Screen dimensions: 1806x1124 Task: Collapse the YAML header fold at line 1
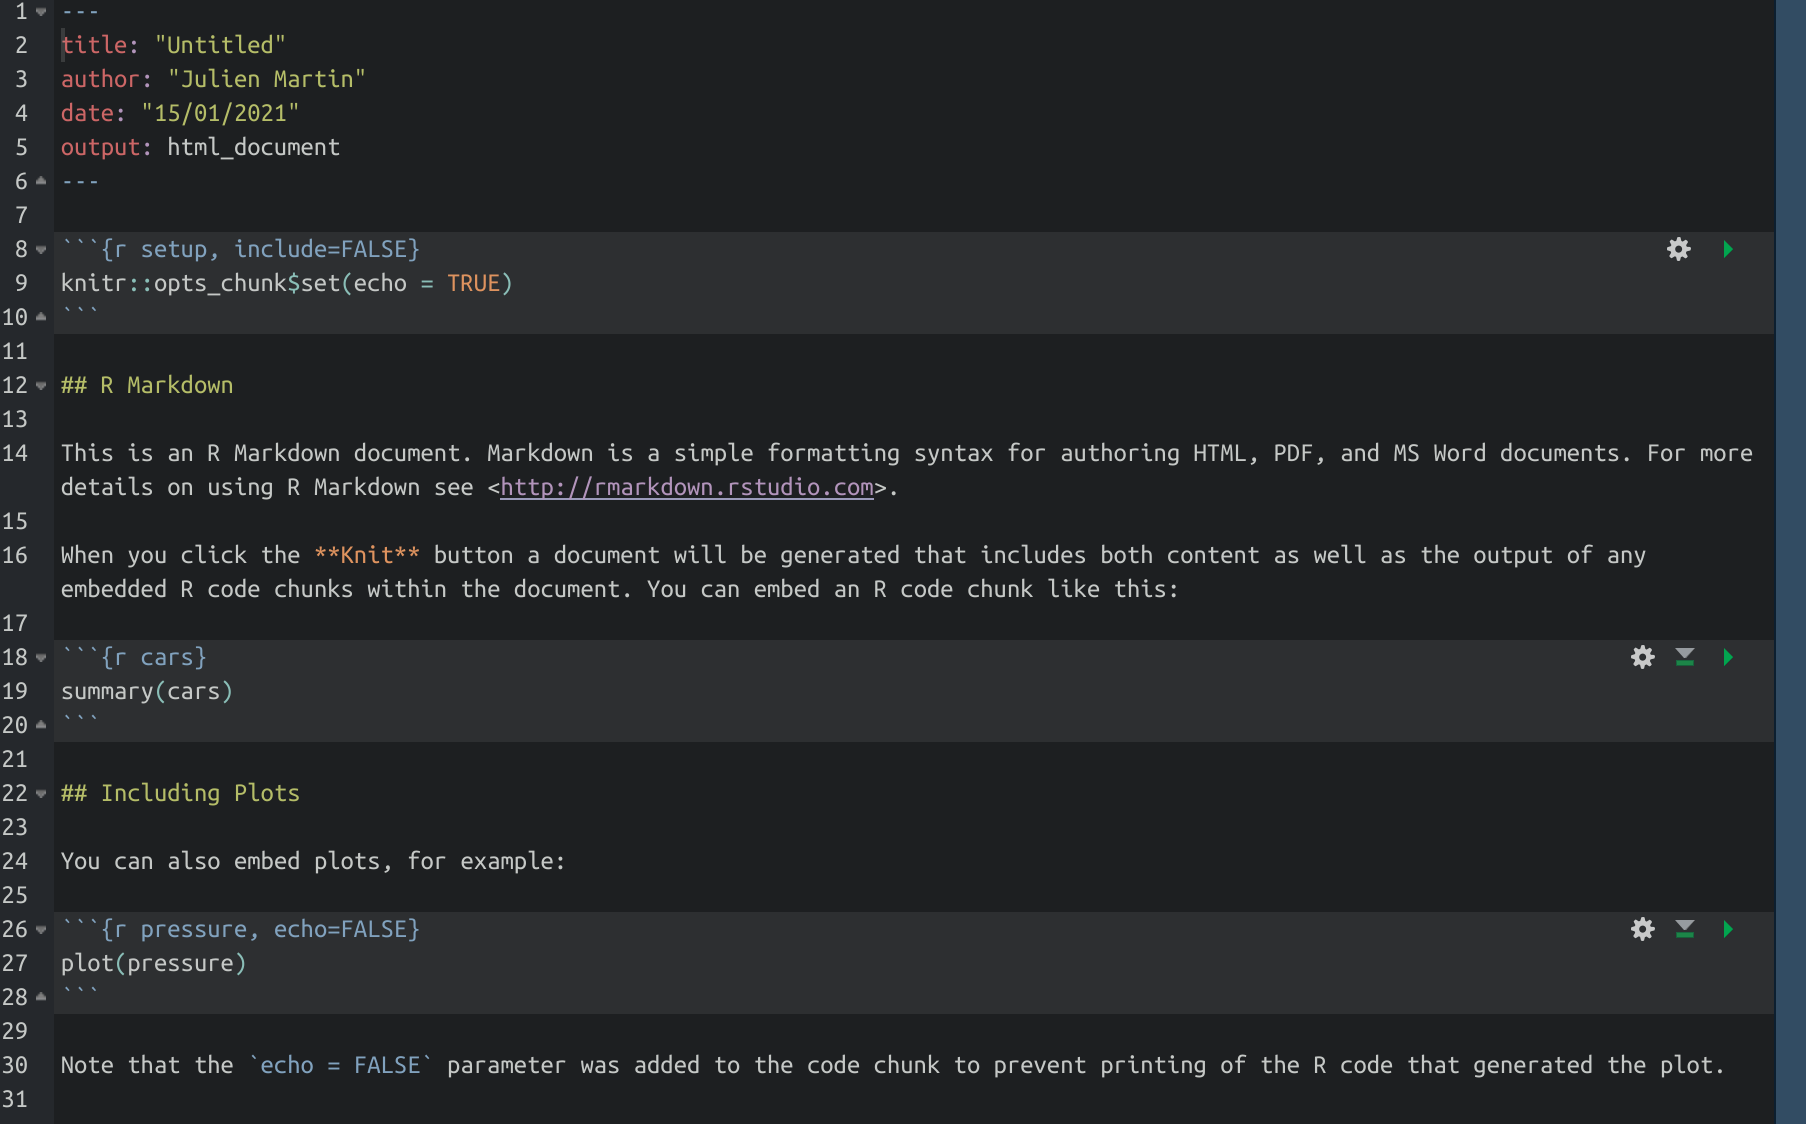coord(41,12)
